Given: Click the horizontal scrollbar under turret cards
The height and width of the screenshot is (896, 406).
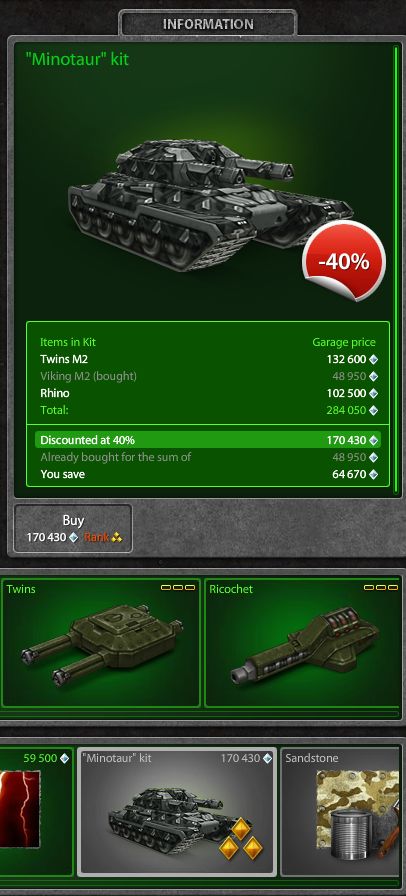Looking at the screenshot, I should click(199, 714).
